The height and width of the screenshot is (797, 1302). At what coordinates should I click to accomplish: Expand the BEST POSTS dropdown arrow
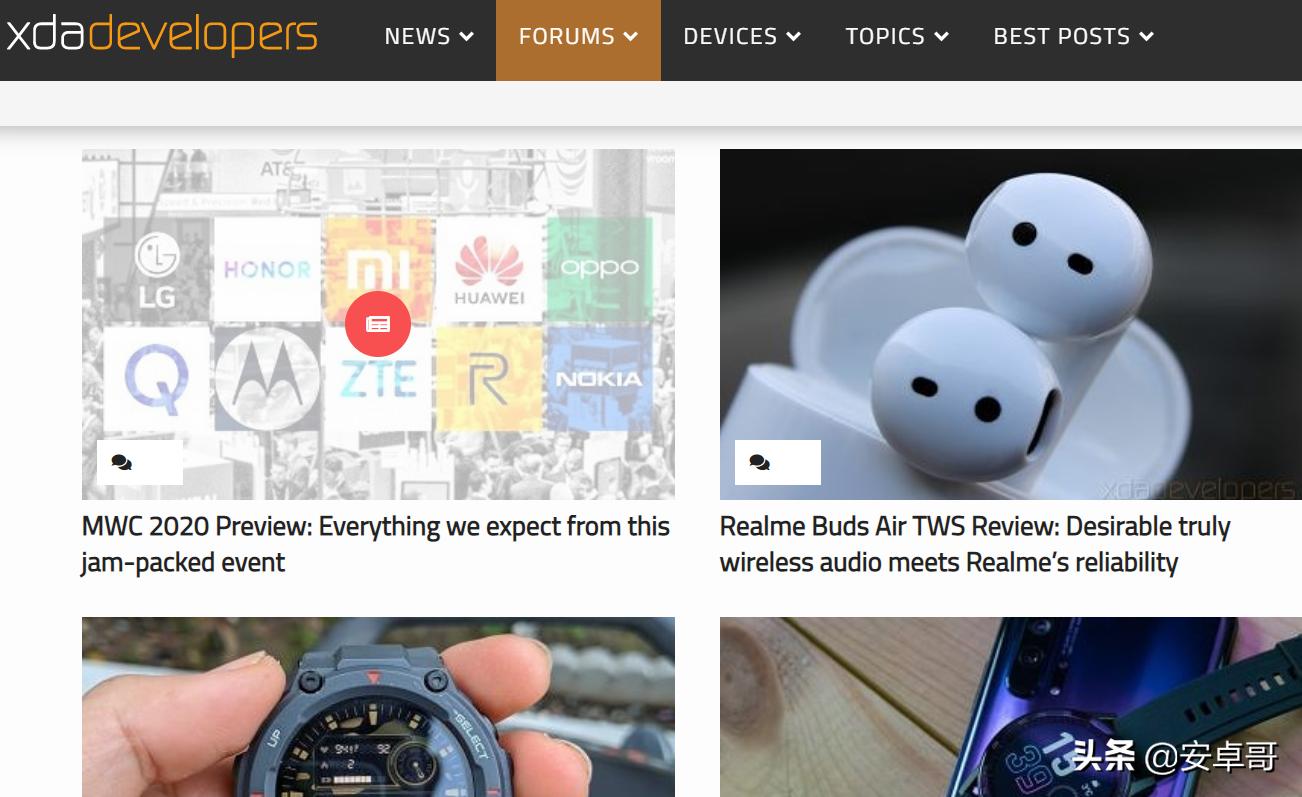(x=1146, y=37)
